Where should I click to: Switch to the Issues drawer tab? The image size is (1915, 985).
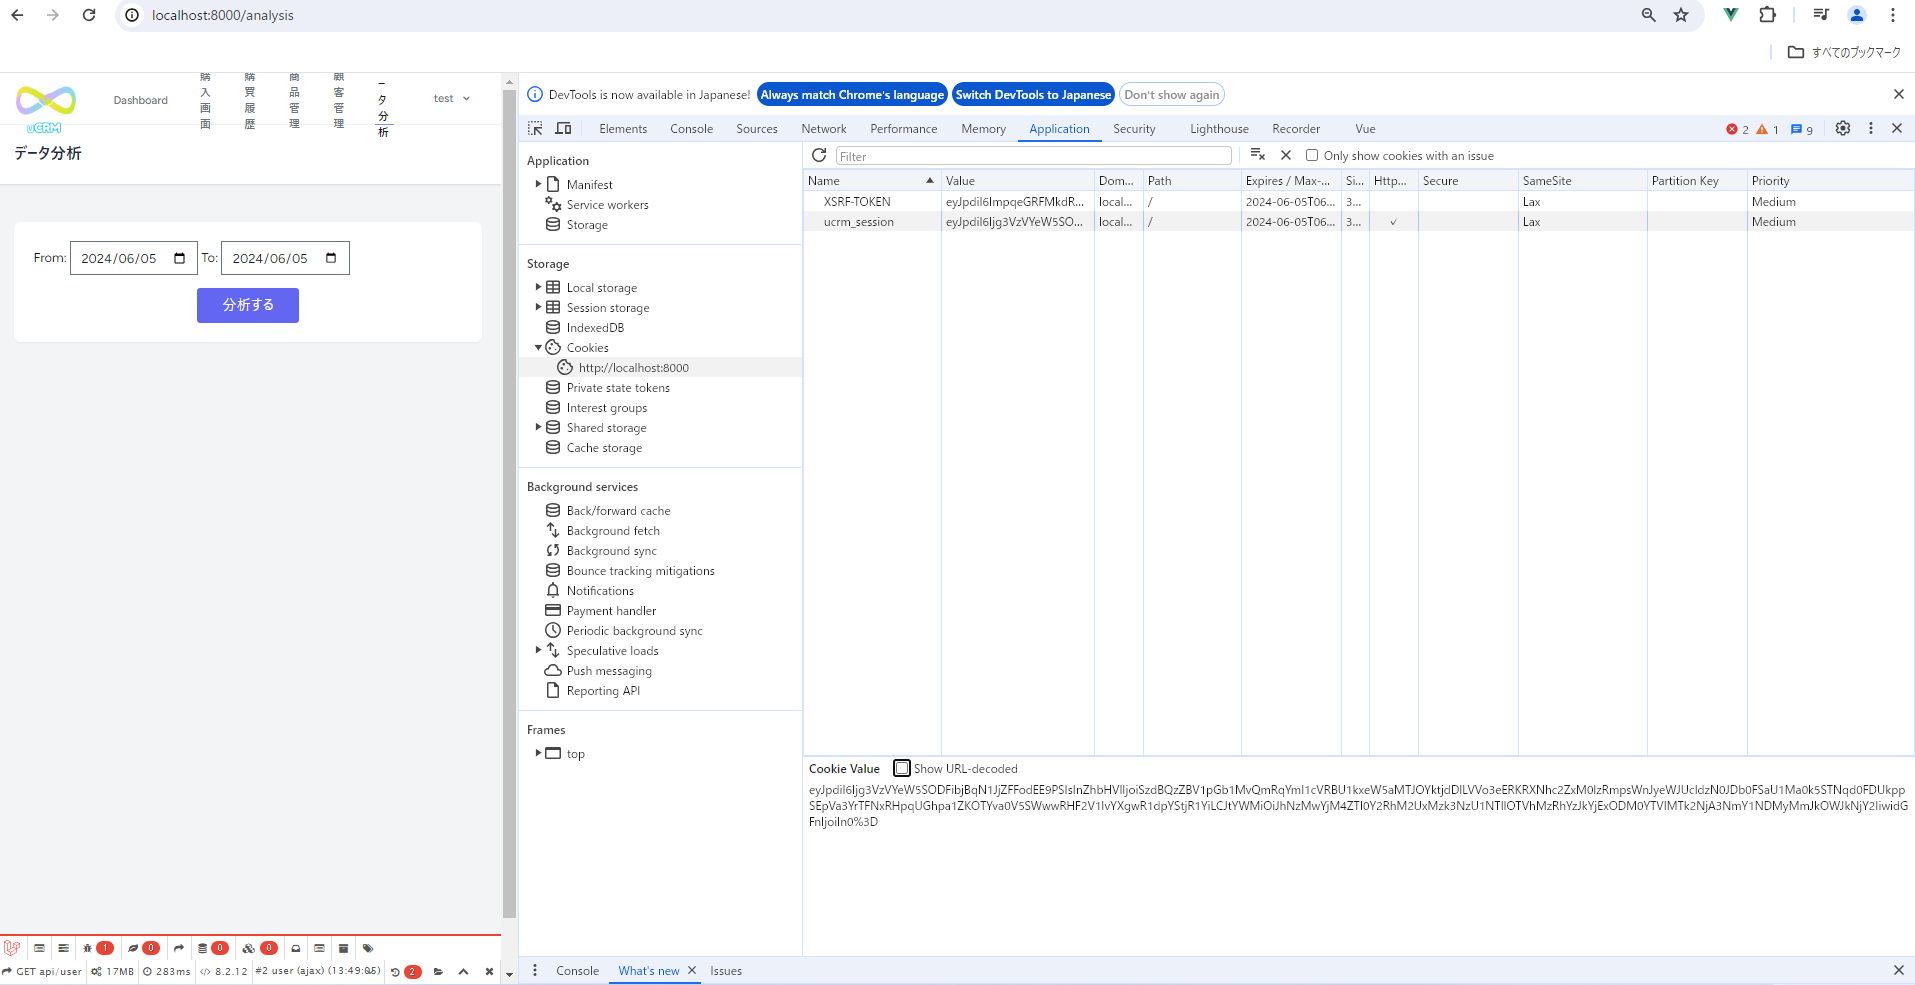[726, 971]
